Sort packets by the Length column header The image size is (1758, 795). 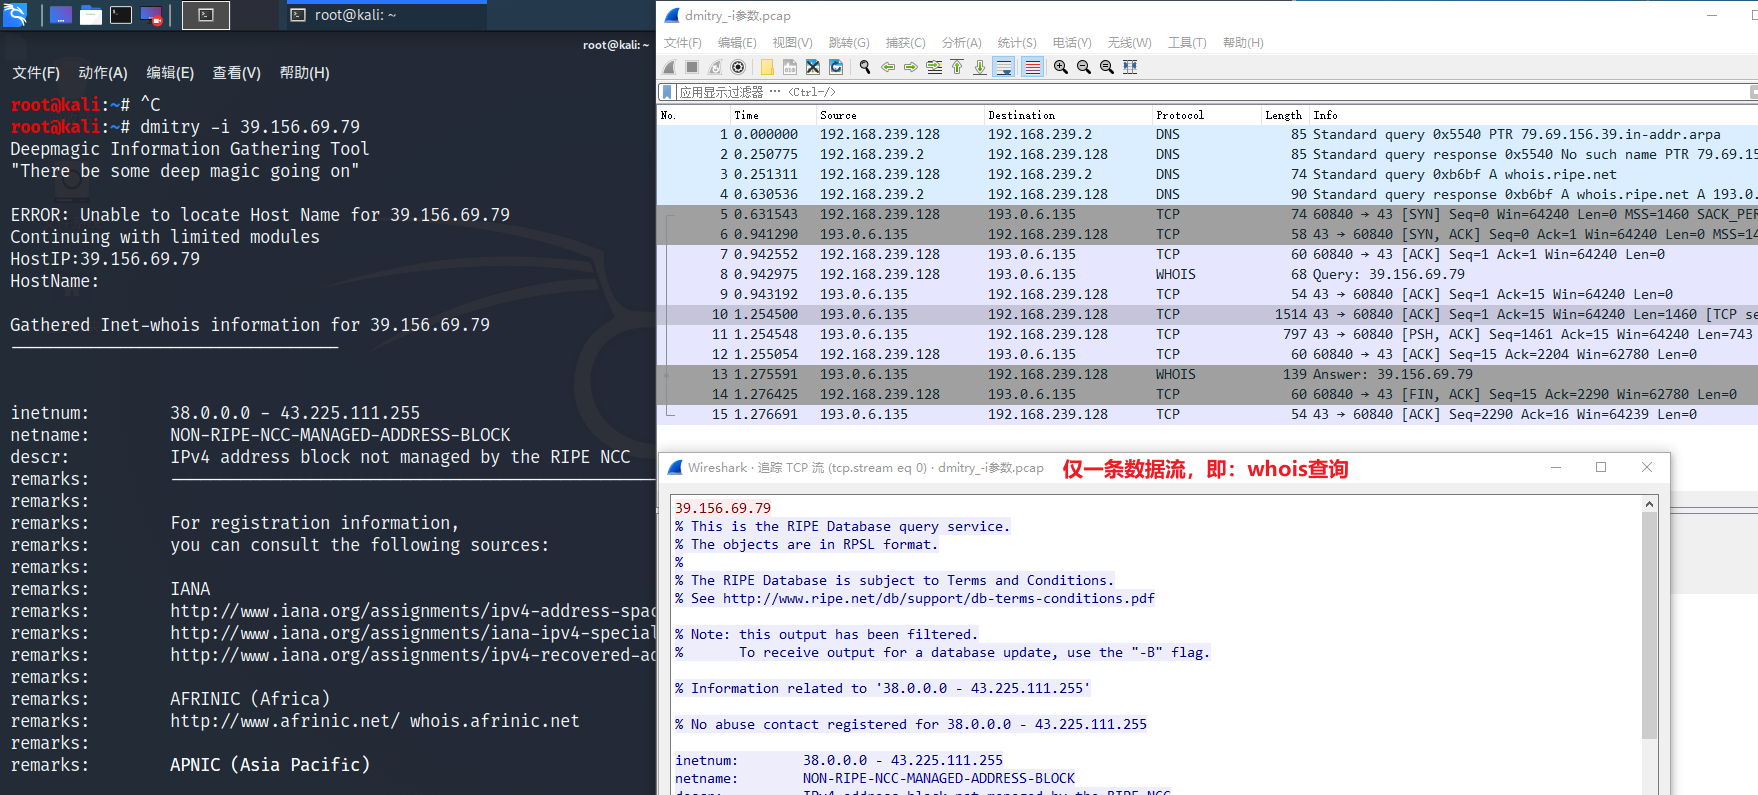[x=1284, y=115]
